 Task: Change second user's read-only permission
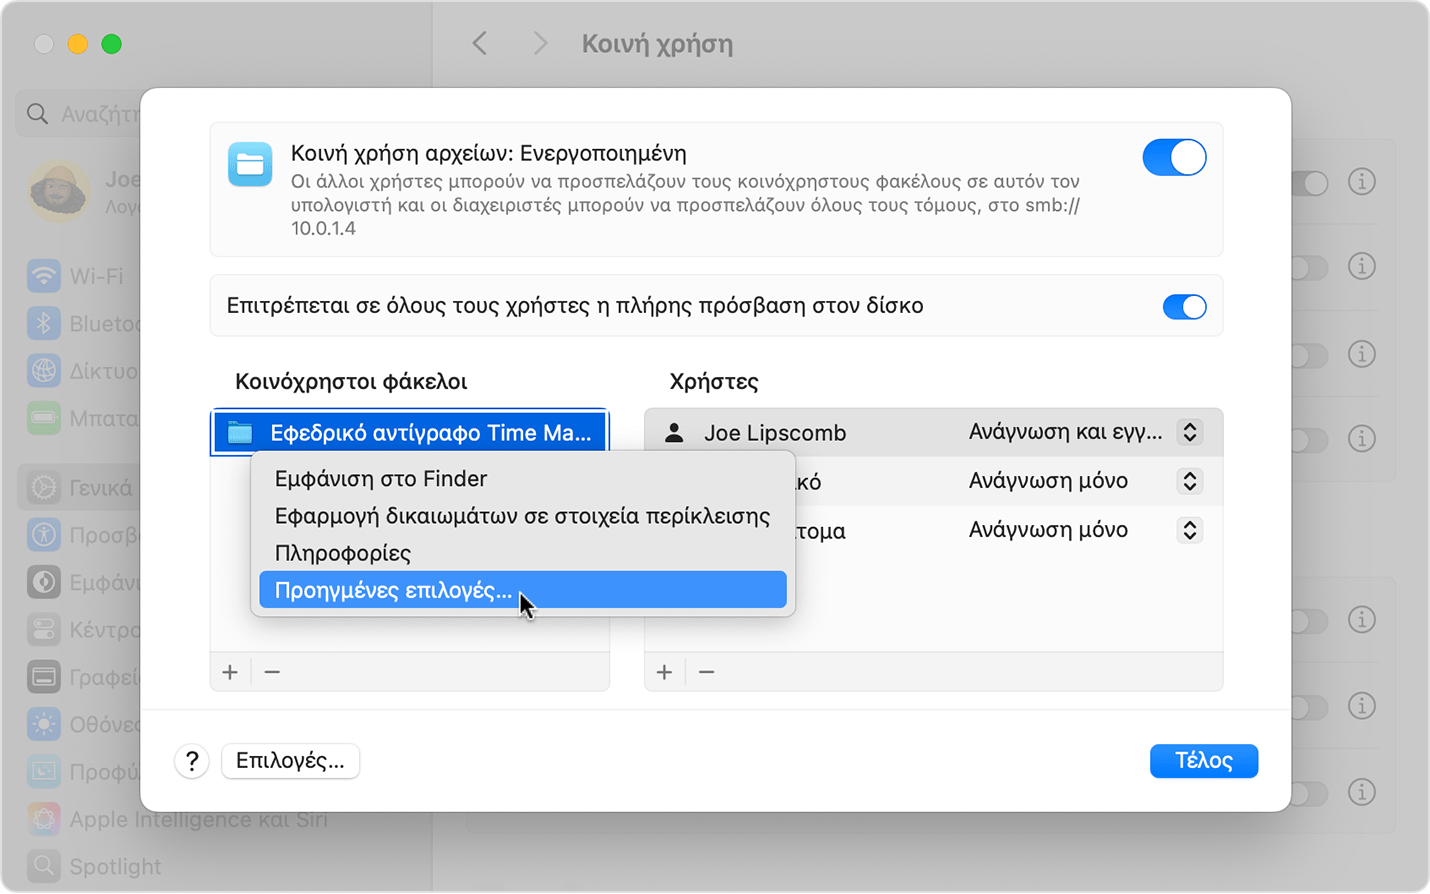tap(1189, 481)
